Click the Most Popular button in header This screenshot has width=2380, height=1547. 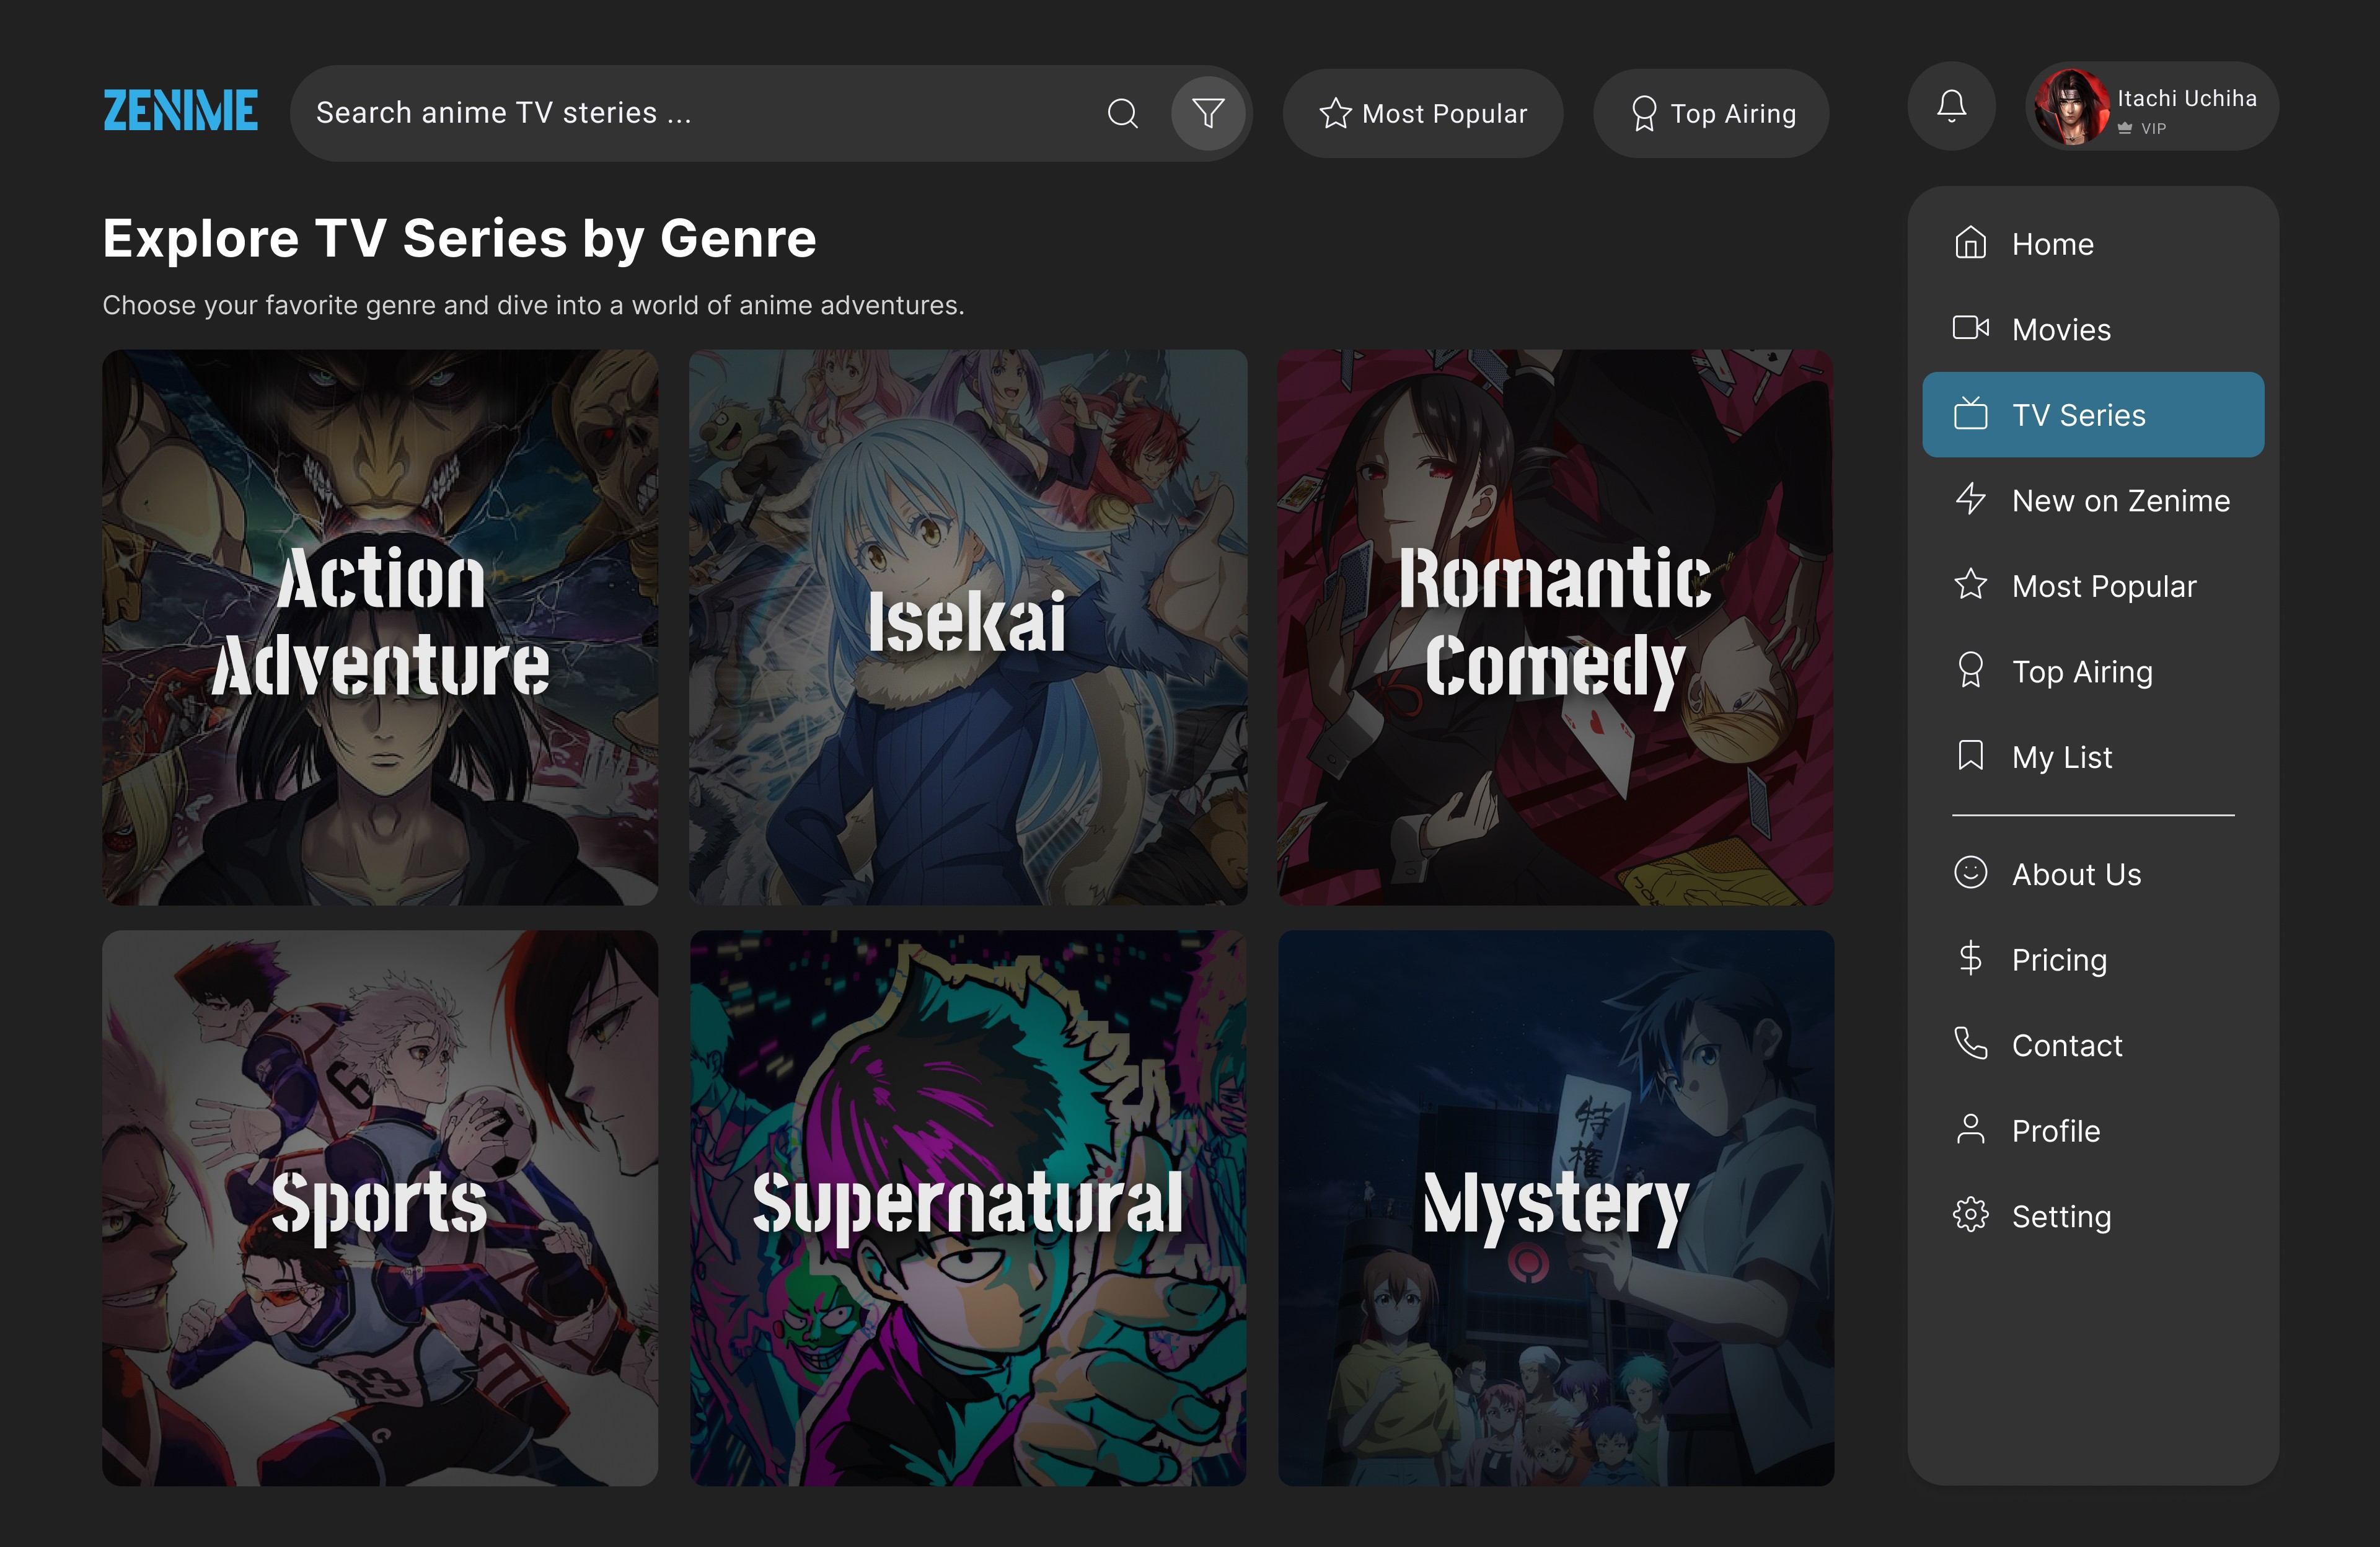tap(1422, 113)
